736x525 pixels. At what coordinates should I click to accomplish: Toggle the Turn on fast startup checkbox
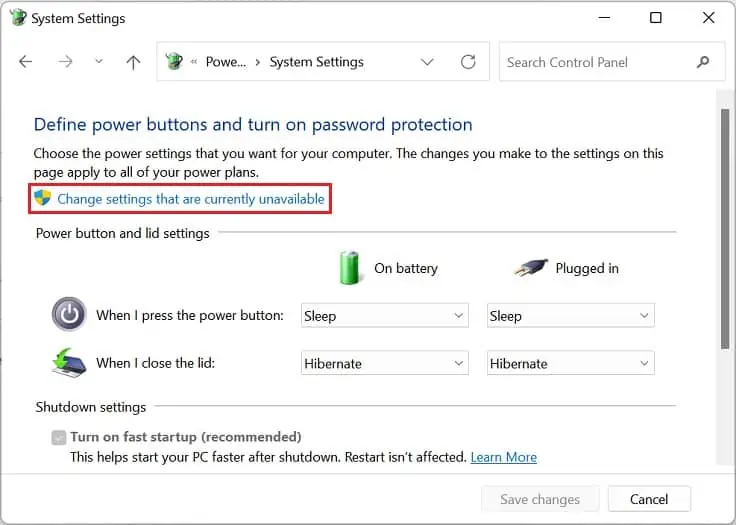click(59, 437)
